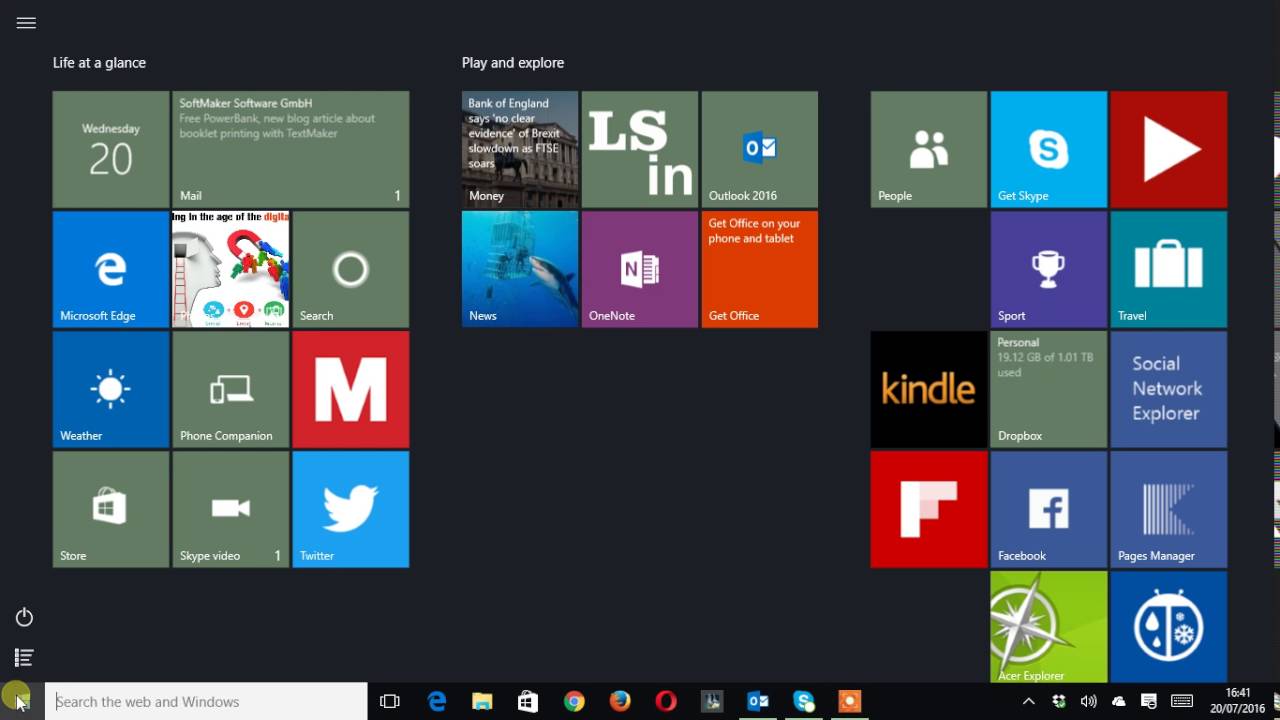Image resolution: width=1280 pixels, height=720 pixels.
Task: Launch the Acer Explorer tile
Action: (1049, 627)
